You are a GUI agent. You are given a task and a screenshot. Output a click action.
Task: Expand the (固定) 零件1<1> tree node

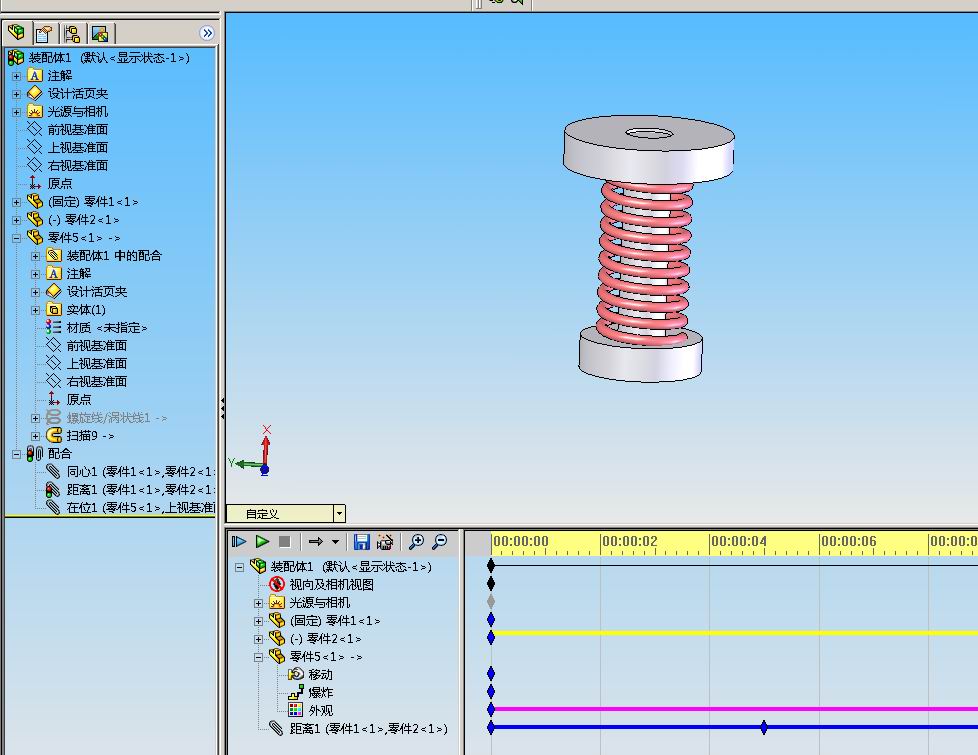(17, 202)
